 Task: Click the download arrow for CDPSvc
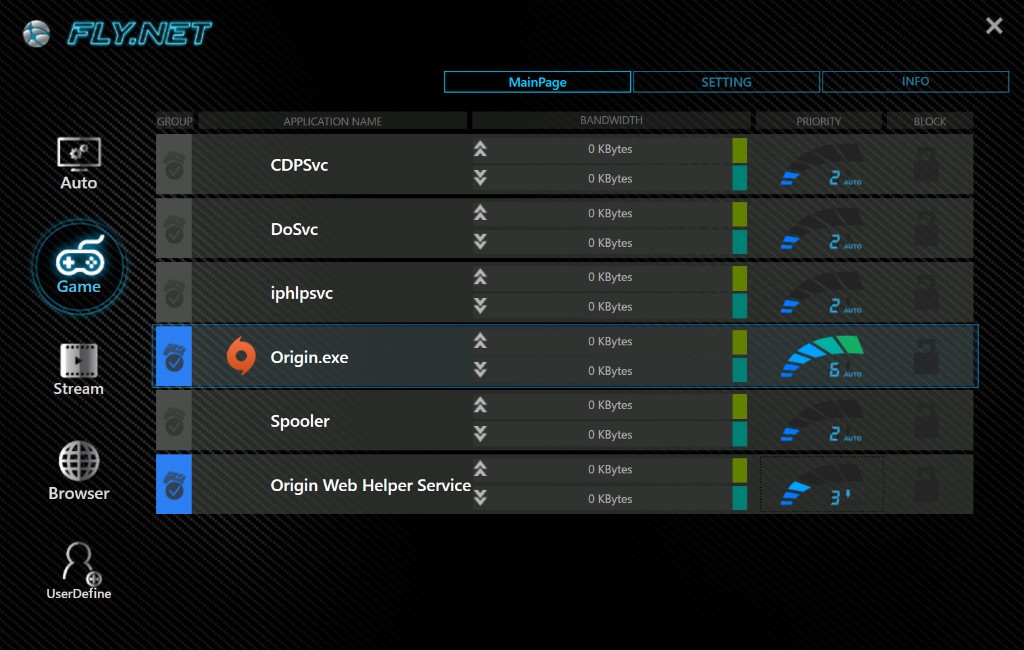(480, 178)
